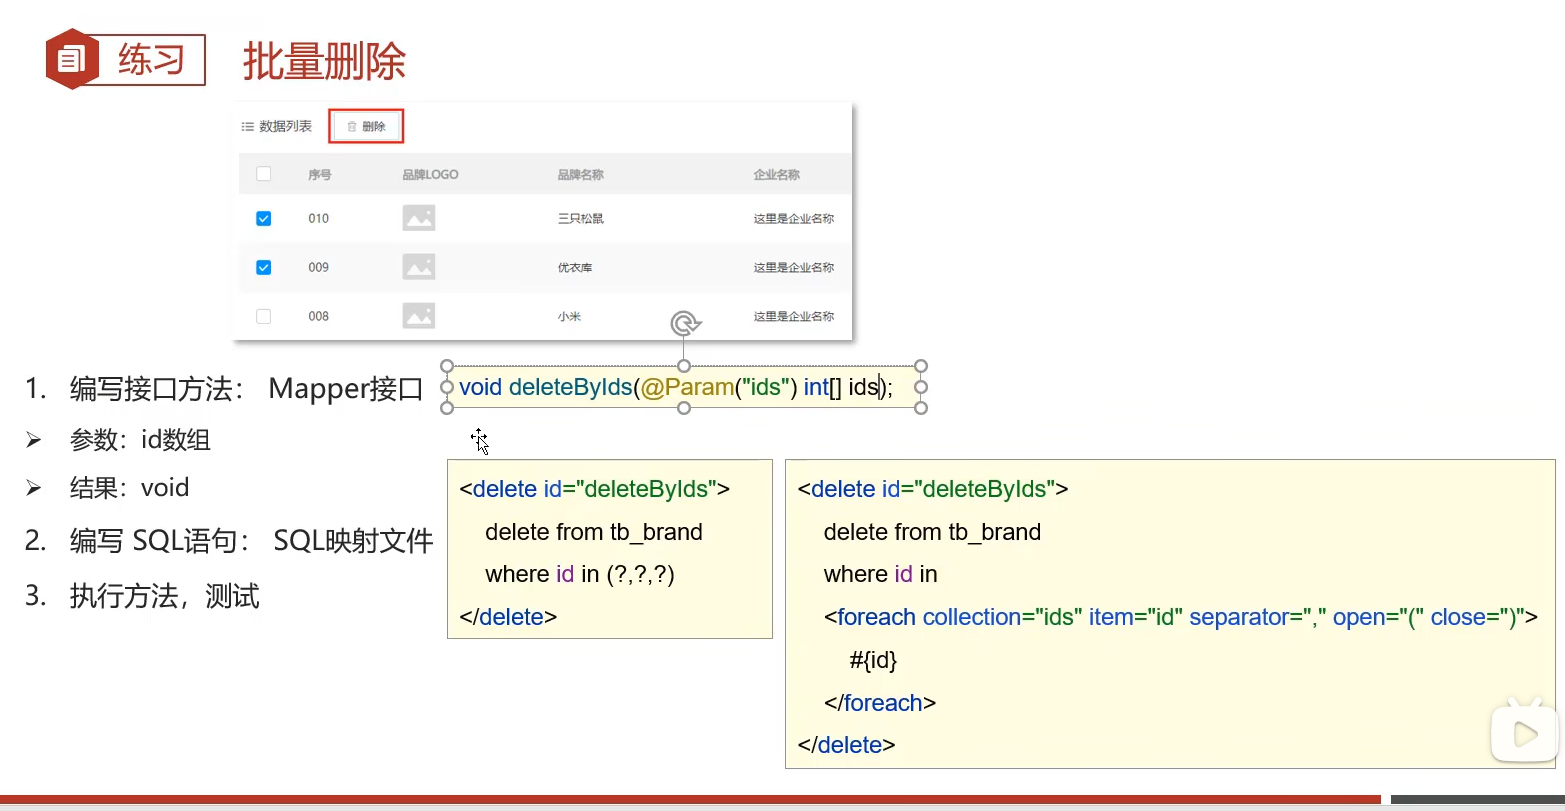The width and height of the screenshot is (1565, 811).
Task: Click the 品牌LOGO column header
Action: (430, 174)
